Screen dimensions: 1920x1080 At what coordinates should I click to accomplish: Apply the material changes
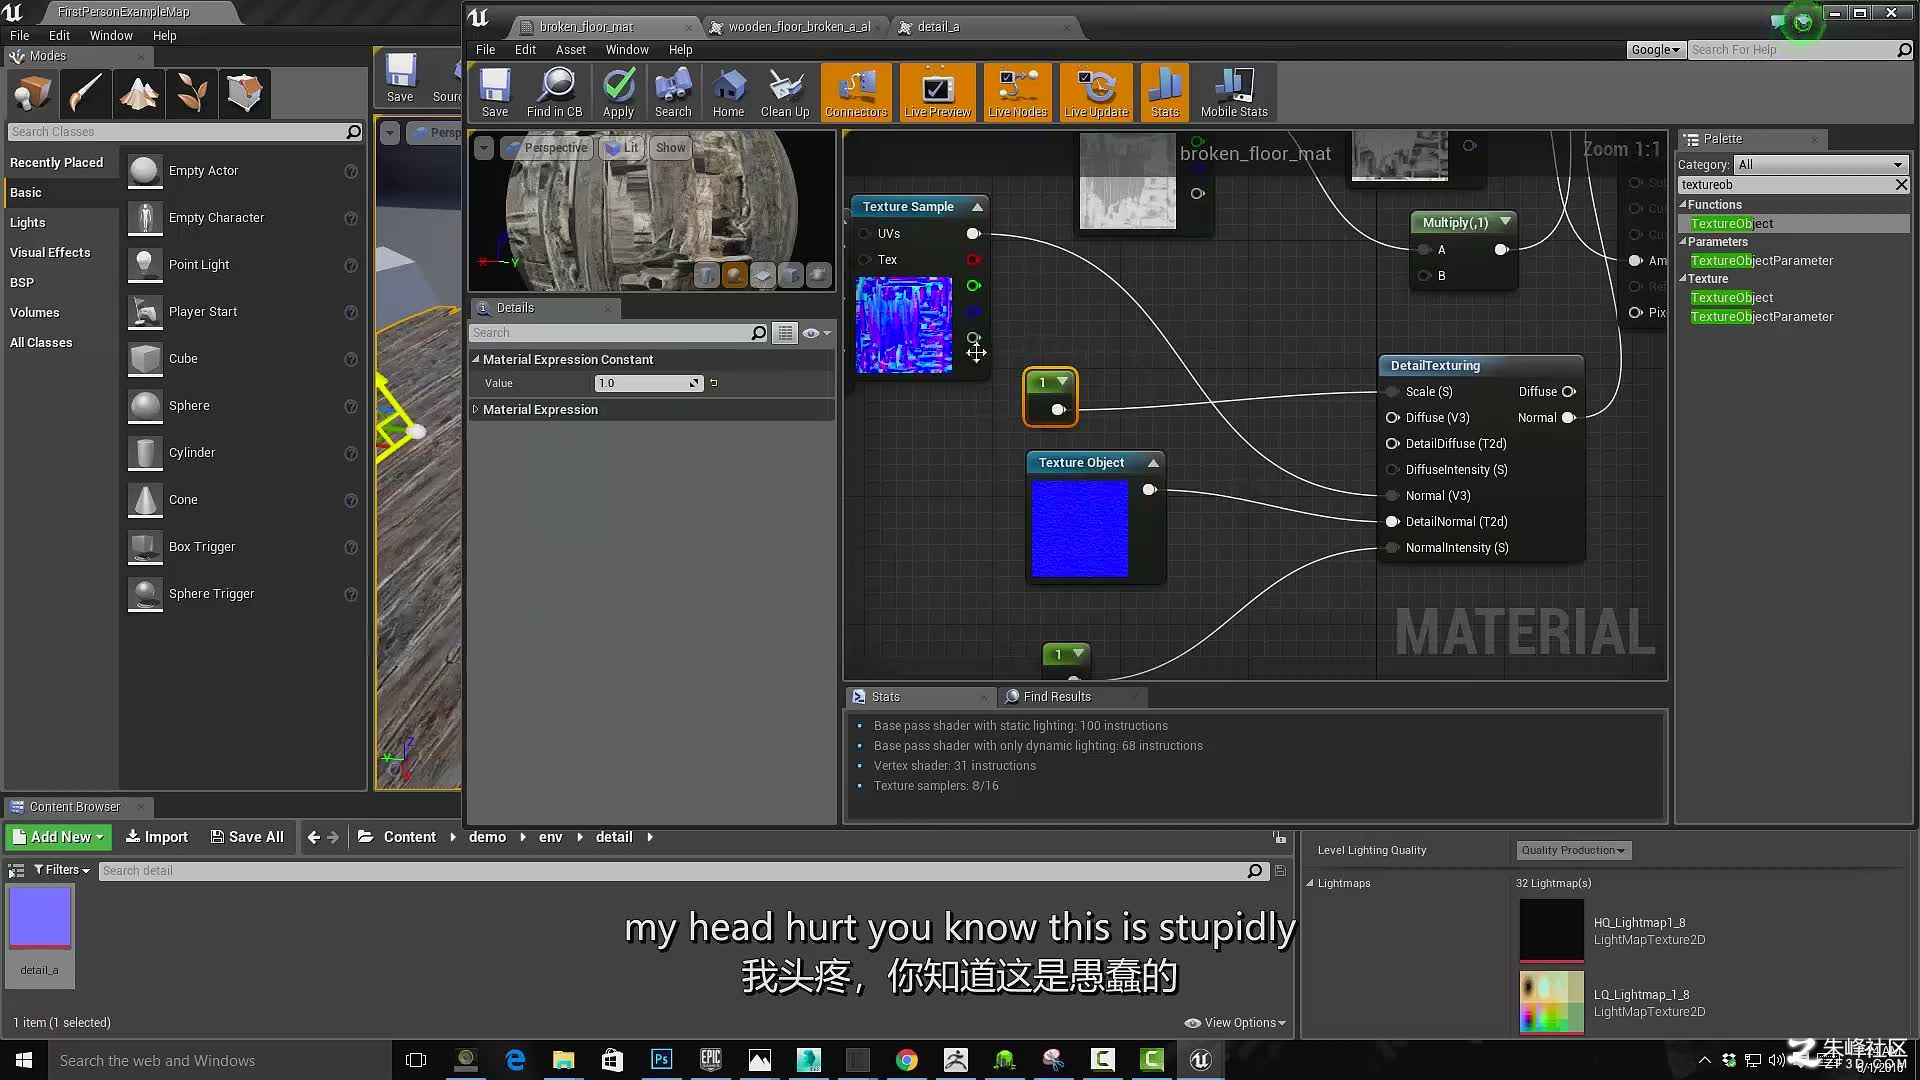coord(618,93)
